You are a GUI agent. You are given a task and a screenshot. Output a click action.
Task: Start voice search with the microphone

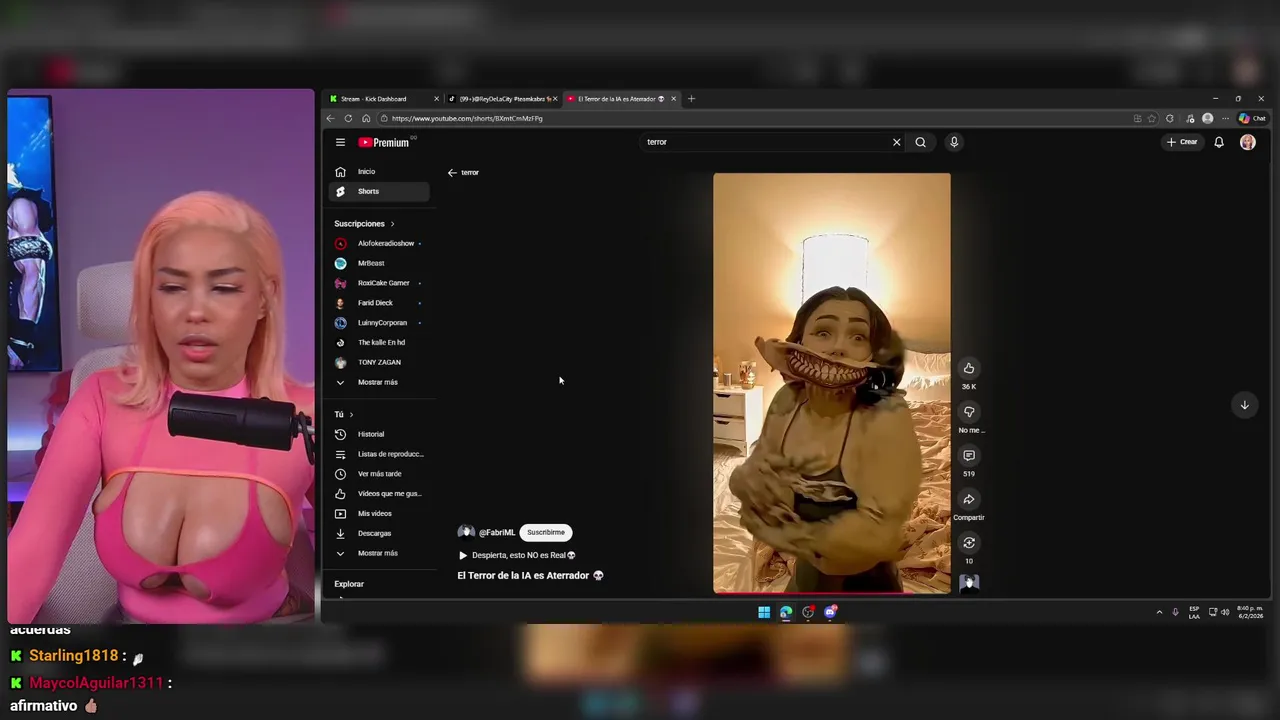click(x=954, y=142)
